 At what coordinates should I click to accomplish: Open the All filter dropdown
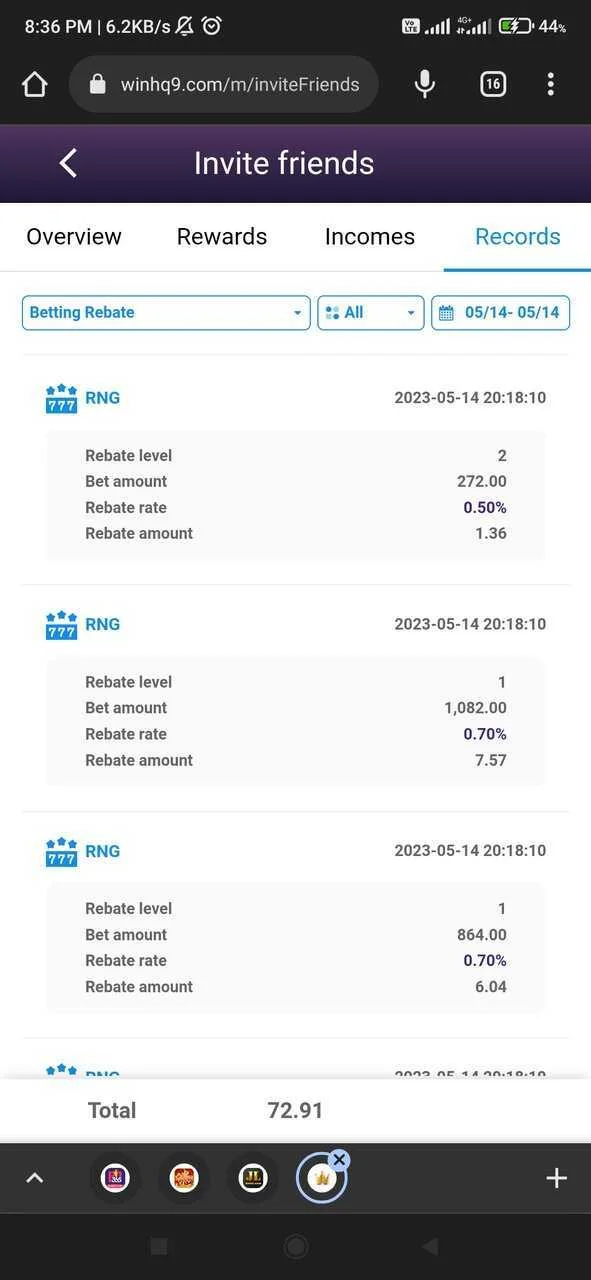pyautogui.click(x=371, y=313)
